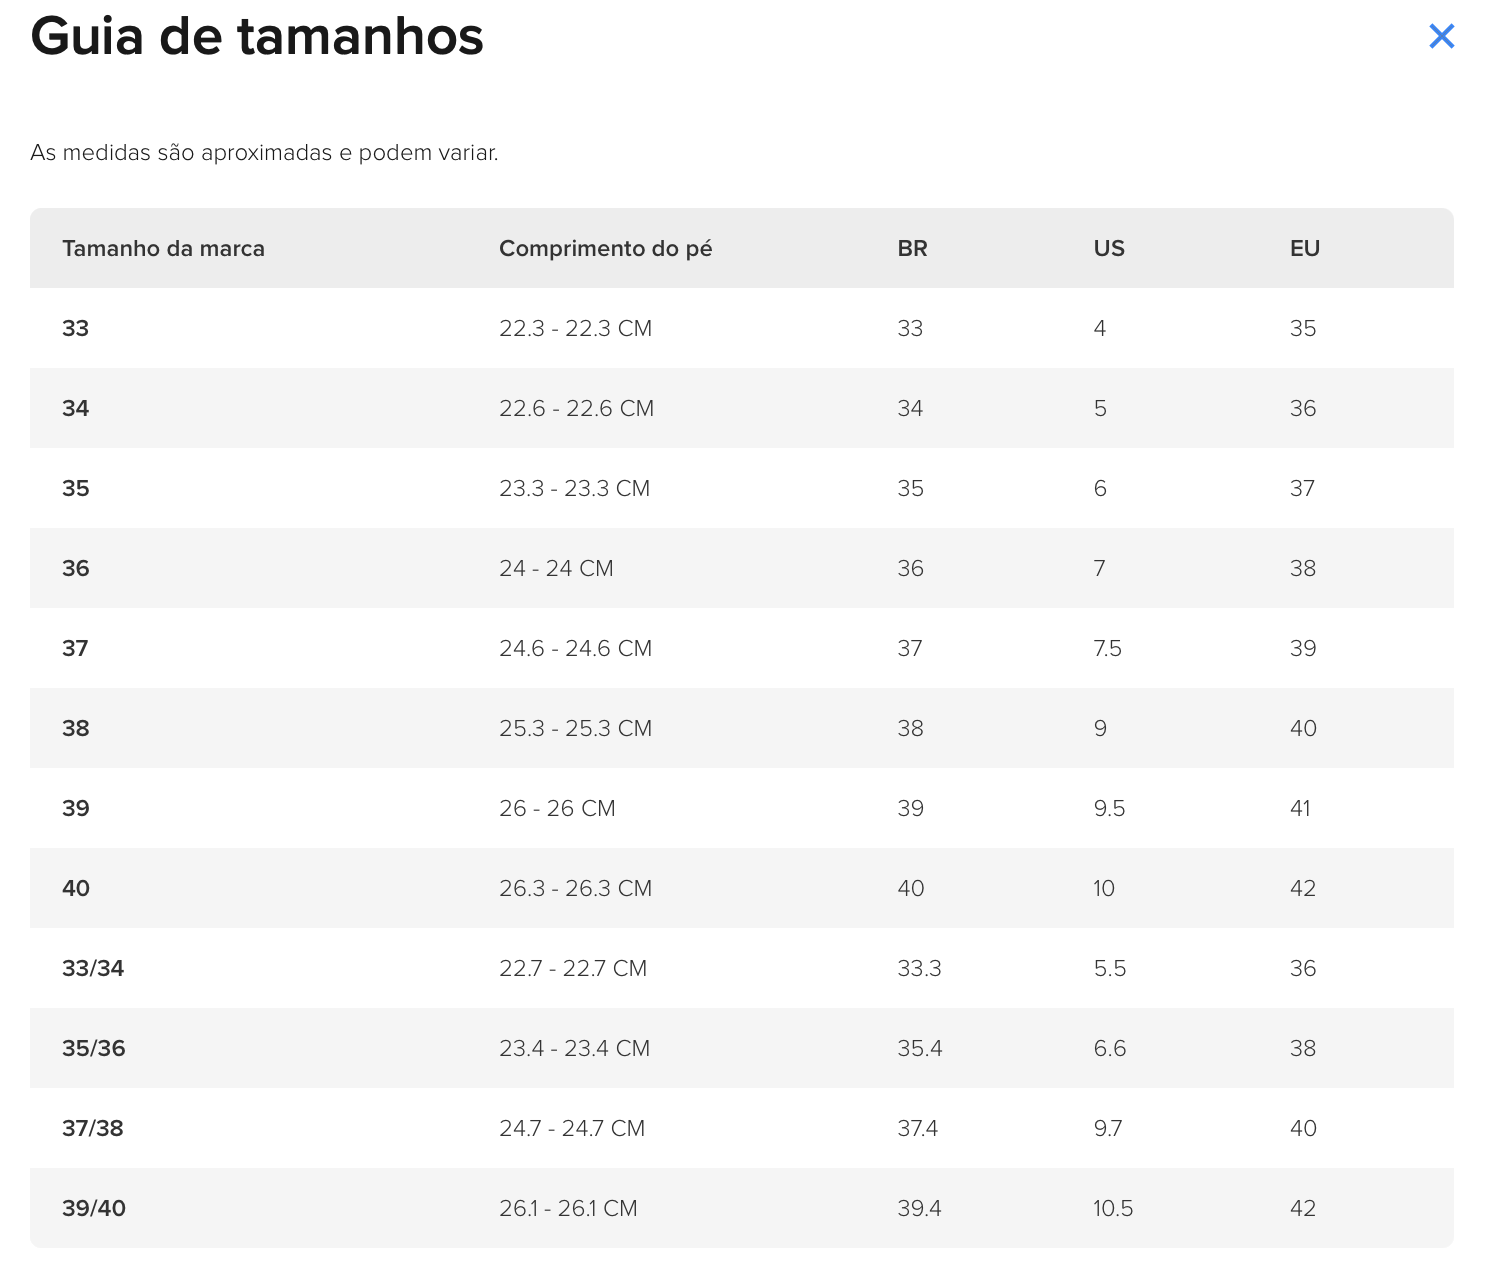This screenshot has width=1486, height=1270.
Task: Click the '22.3 - 22.3 CM' foot length cell
Action: [575, 329]
